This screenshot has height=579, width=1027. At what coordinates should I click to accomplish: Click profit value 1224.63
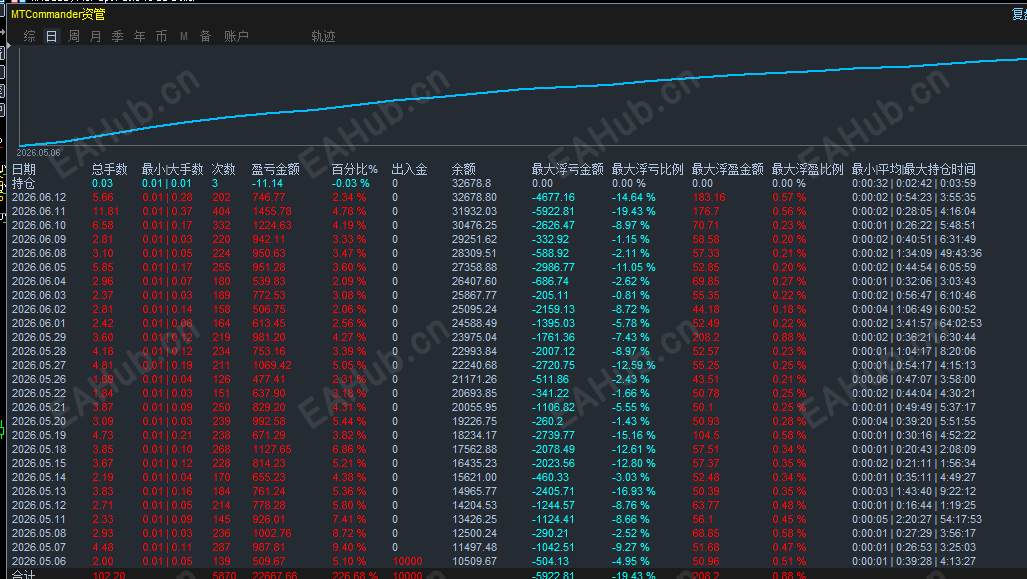coord(272,225)
